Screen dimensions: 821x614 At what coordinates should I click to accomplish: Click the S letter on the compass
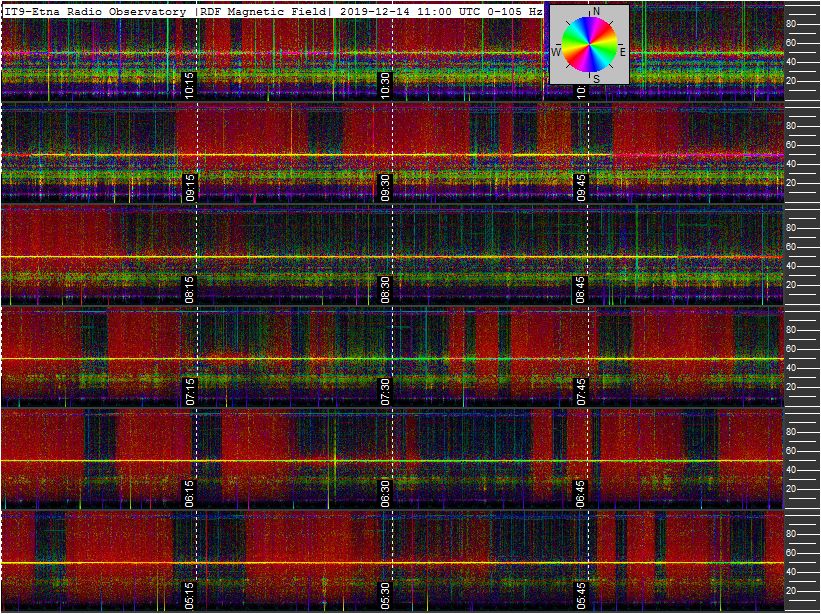pos(596,79)
